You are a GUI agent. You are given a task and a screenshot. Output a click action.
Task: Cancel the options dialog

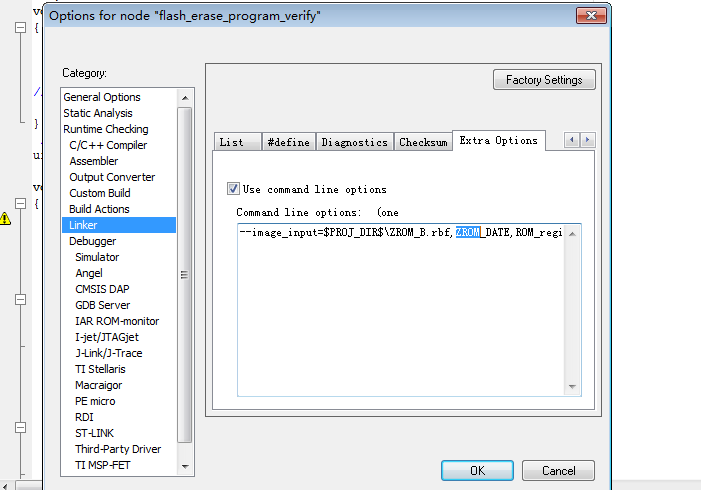click(558, 470)
